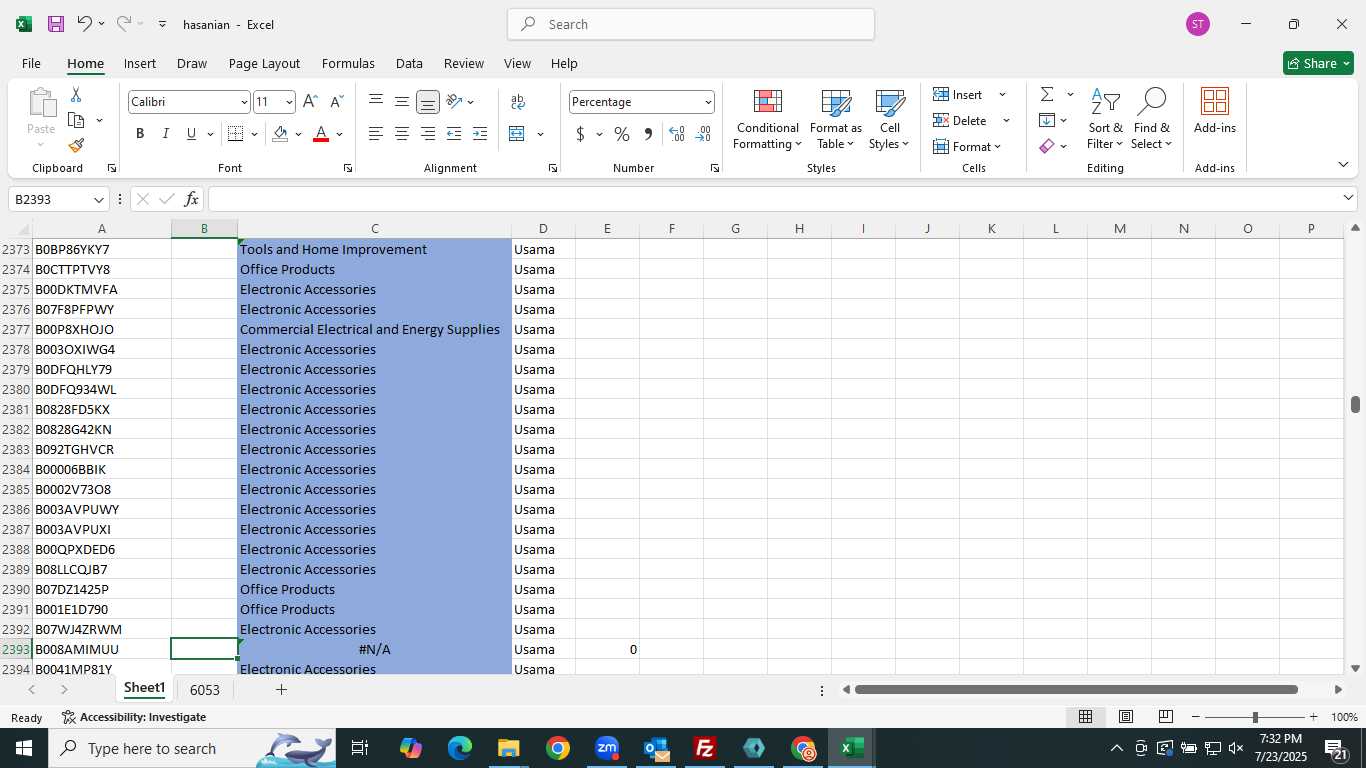Viewport: 1366px width, 768px height.
Task: Expand the Cell Styles menu
Action: coord(889,120)
